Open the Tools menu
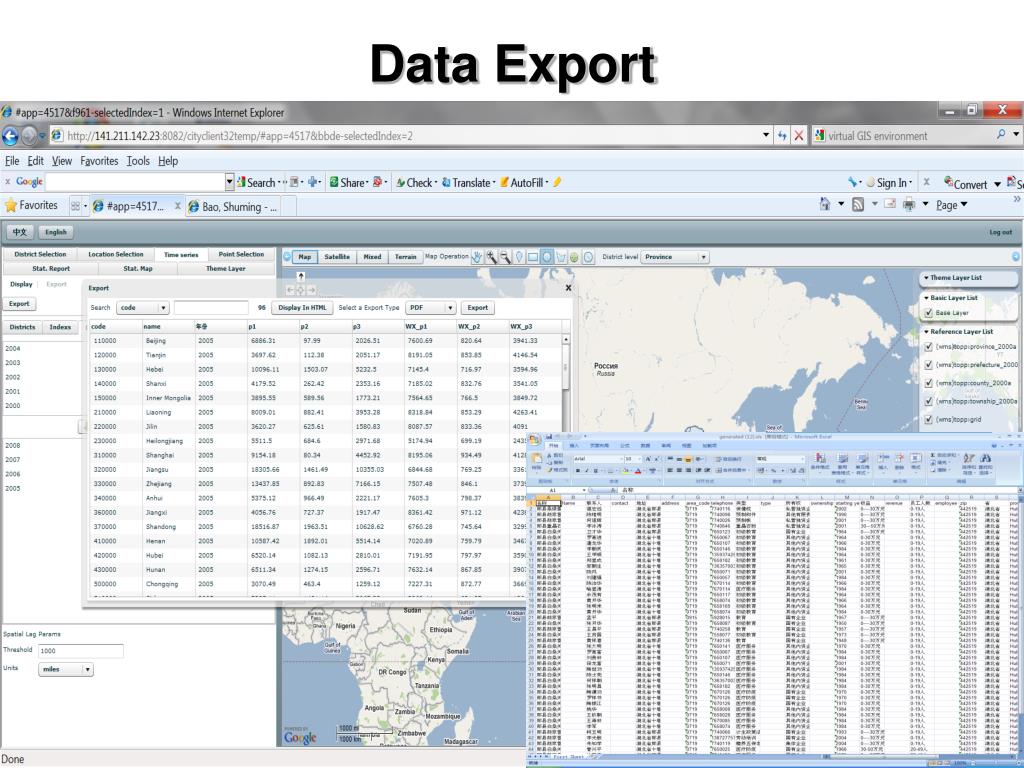Screen dimensions: 1024x768 tap(138, 161)
